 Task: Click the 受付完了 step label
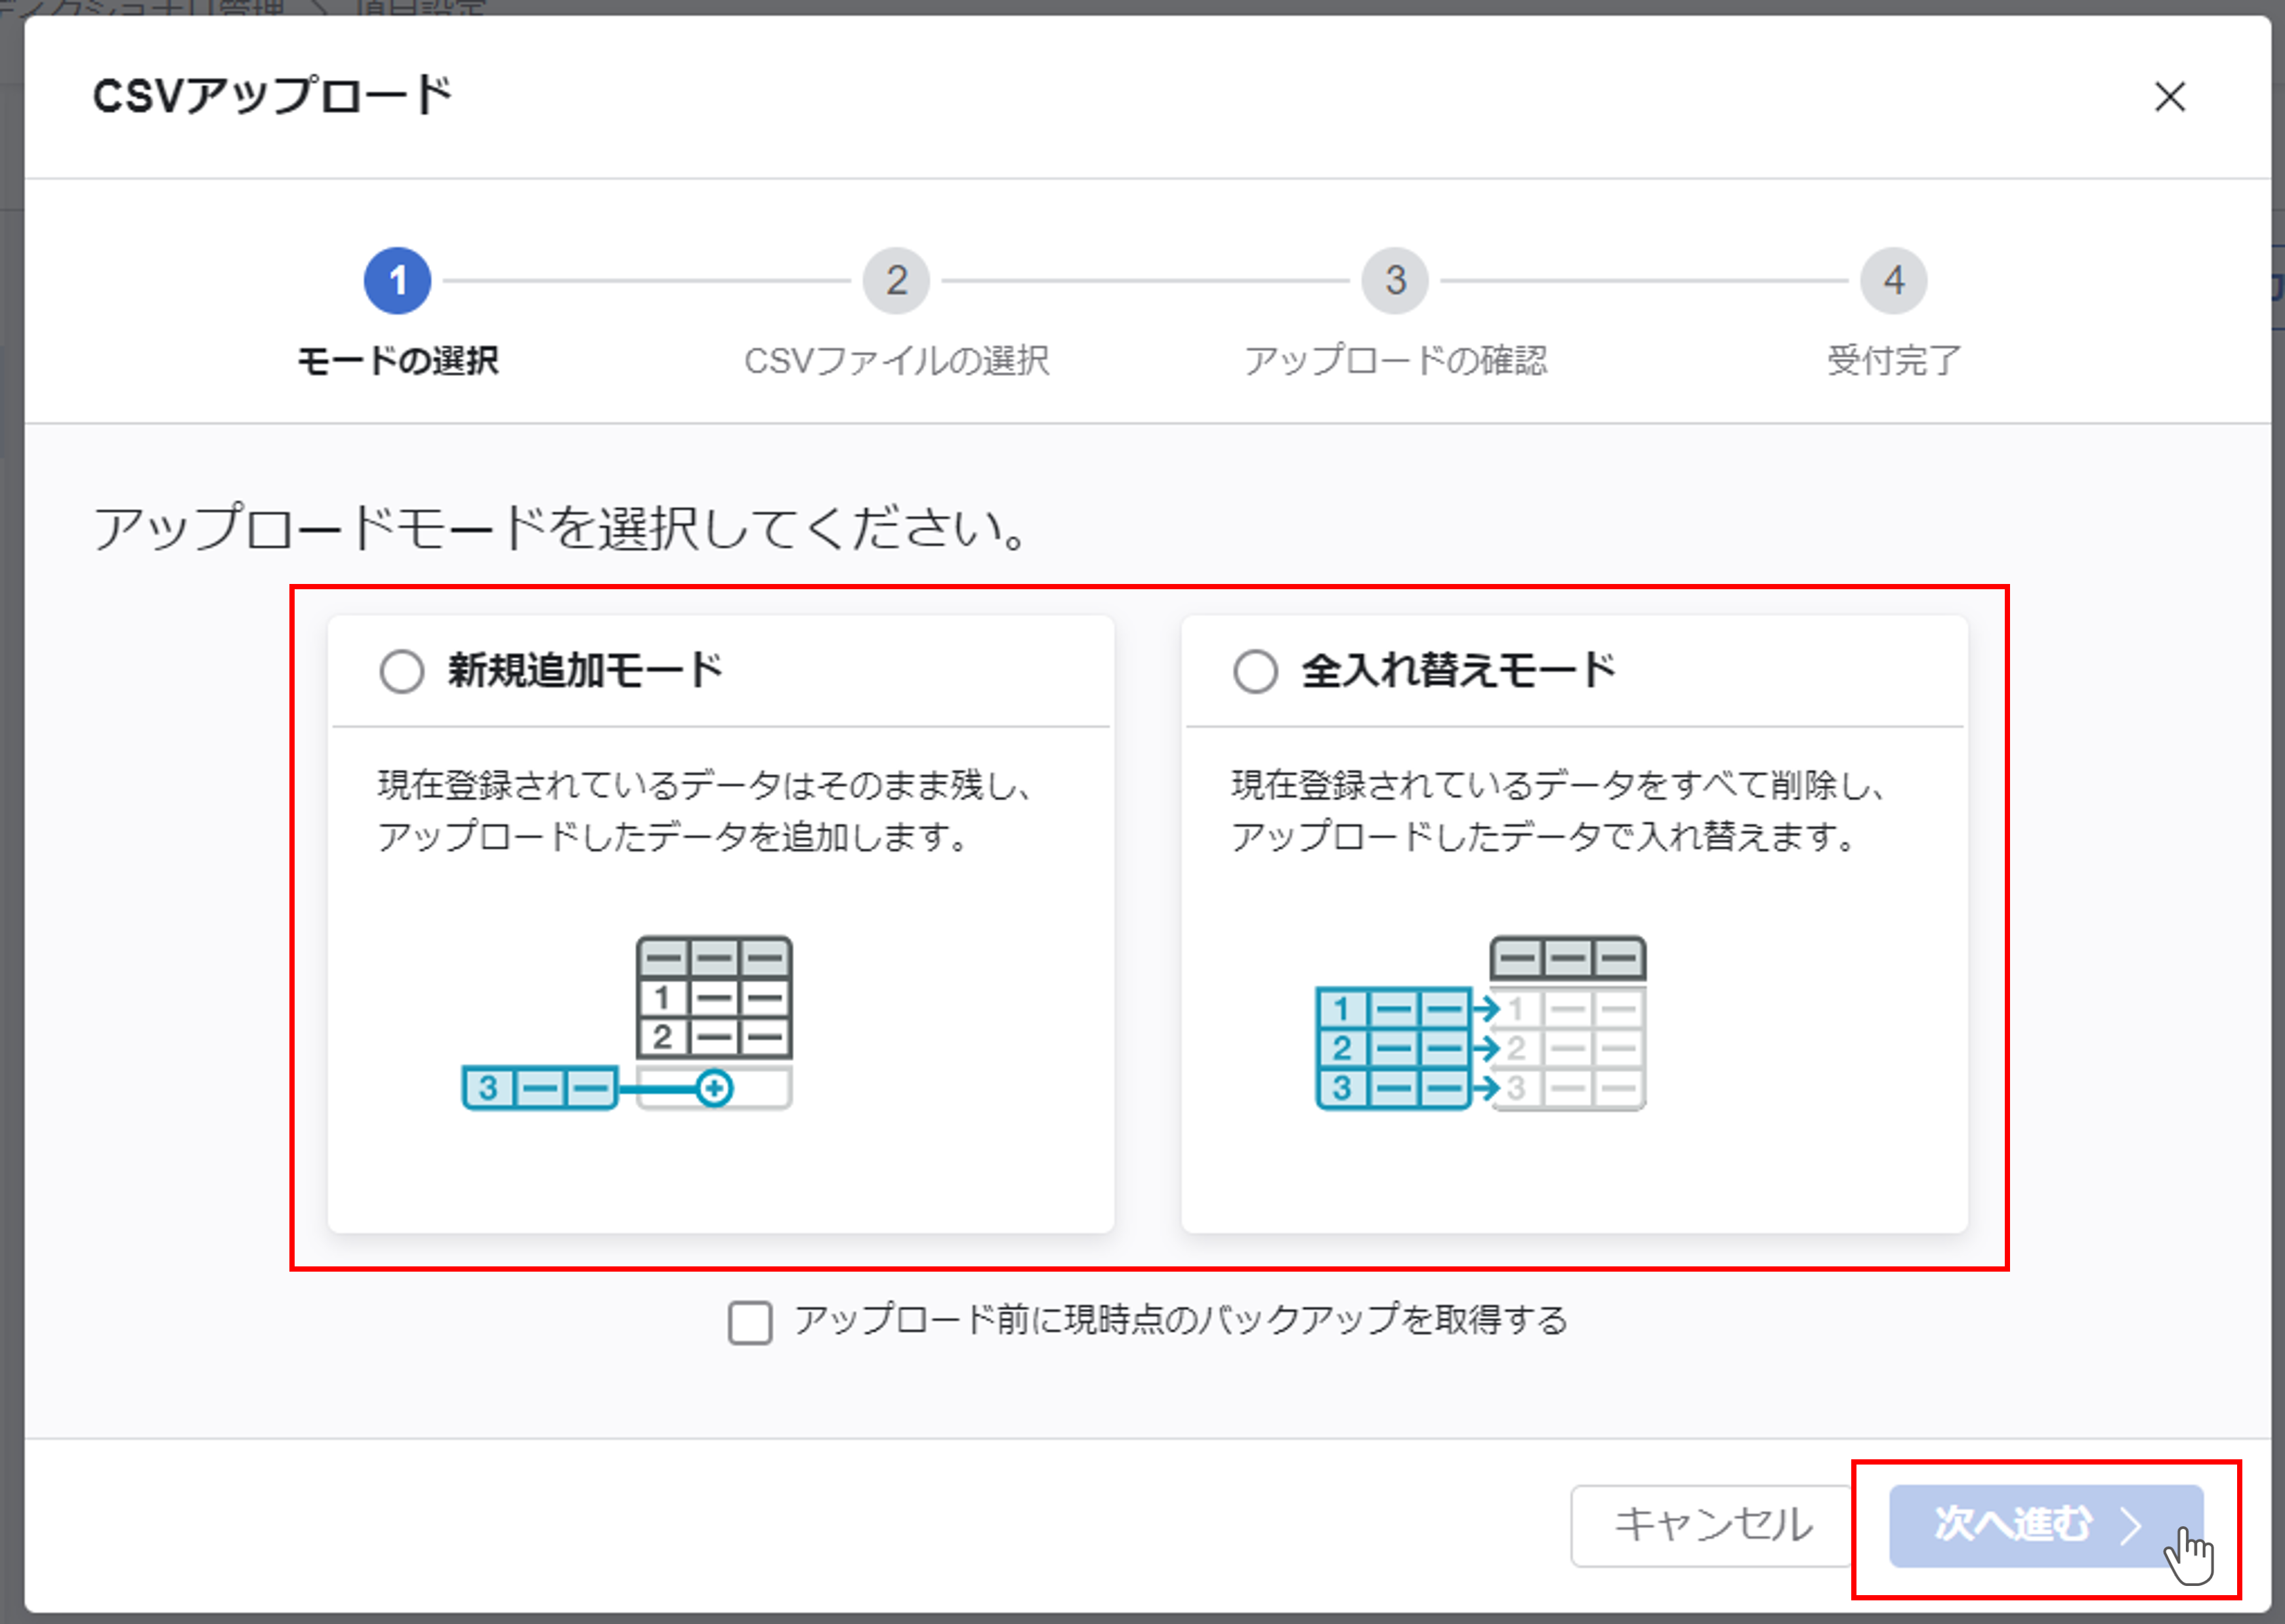pyautogui.click(x=1893, y=362)
